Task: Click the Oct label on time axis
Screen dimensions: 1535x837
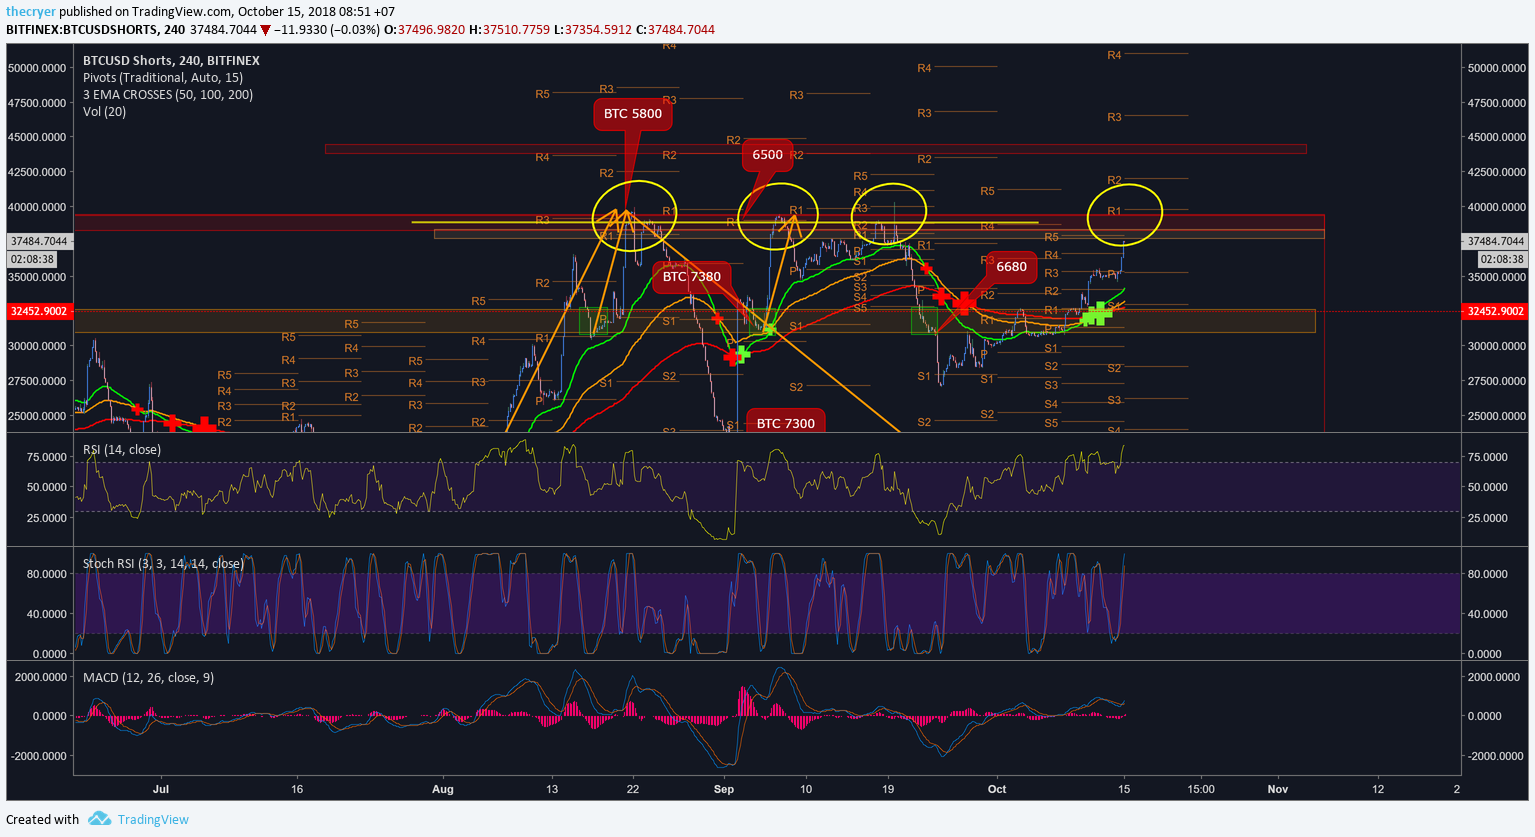Action: tap(996, 790)
